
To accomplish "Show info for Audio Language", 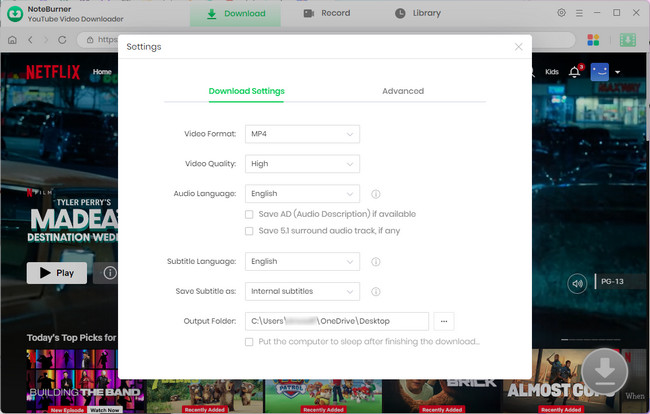I will [376, 194].
